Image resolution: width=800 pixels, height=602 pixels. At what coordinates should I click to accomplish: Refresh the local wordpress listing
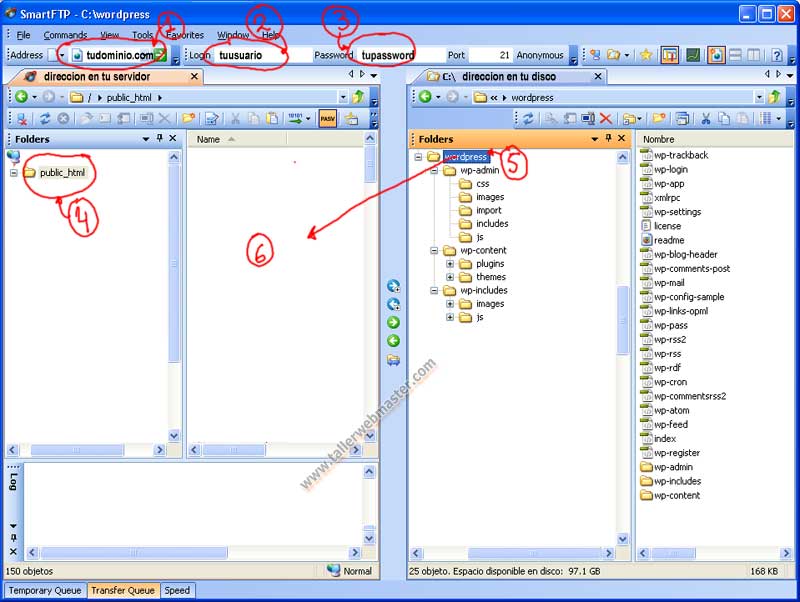pos(528,119)
